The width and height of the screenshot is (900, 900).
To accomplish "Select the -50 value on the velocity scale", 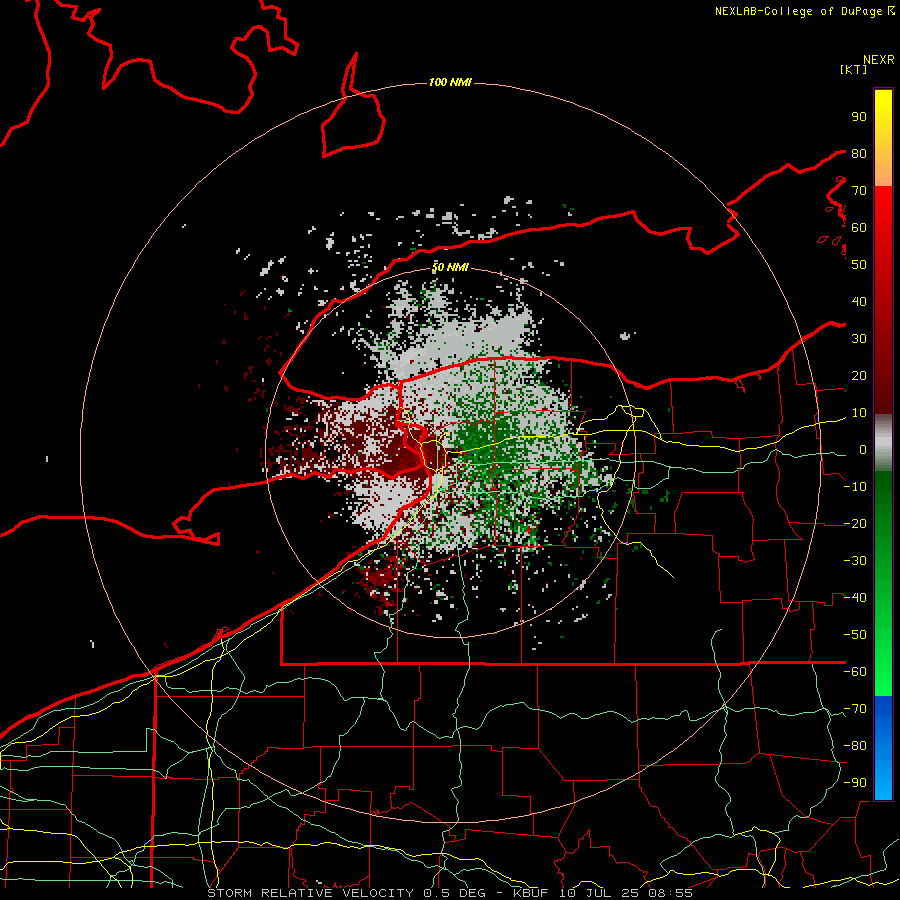I will [x=855, y=635].
